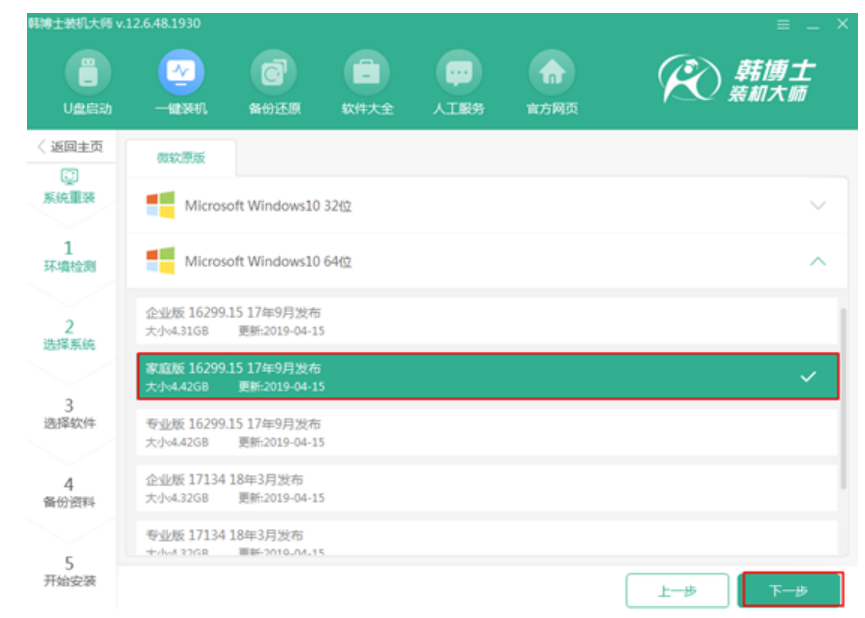865x618 pixels.
Task: Click step 4 备份资料 in sidebar
Action: click(x=69, y=493)
